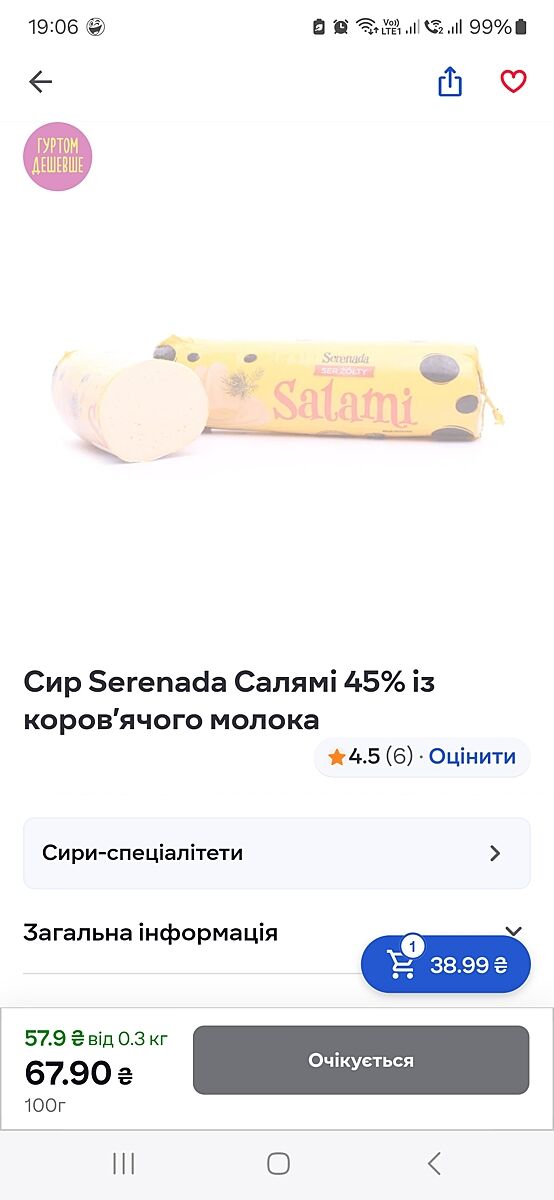Tap the shopping cart icon
554x1200 pixels.
[402, 967]
